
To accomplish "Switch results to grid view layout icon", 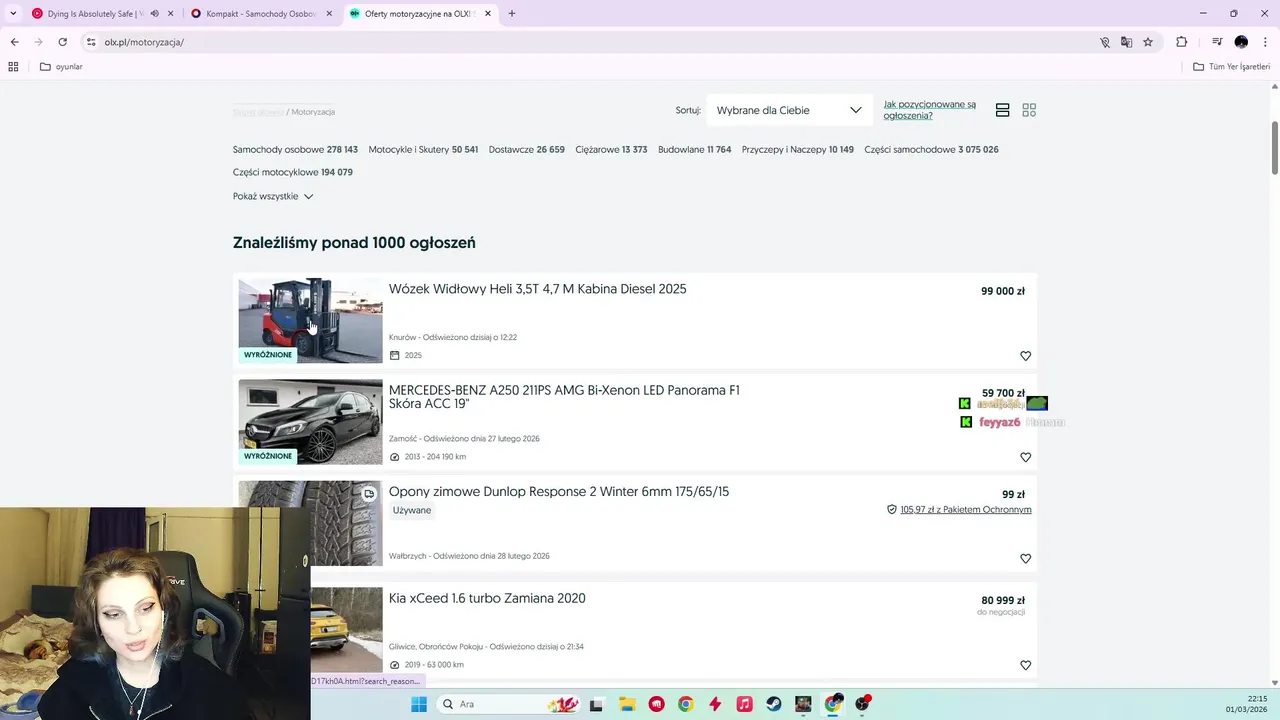I will coord(1029,110).
